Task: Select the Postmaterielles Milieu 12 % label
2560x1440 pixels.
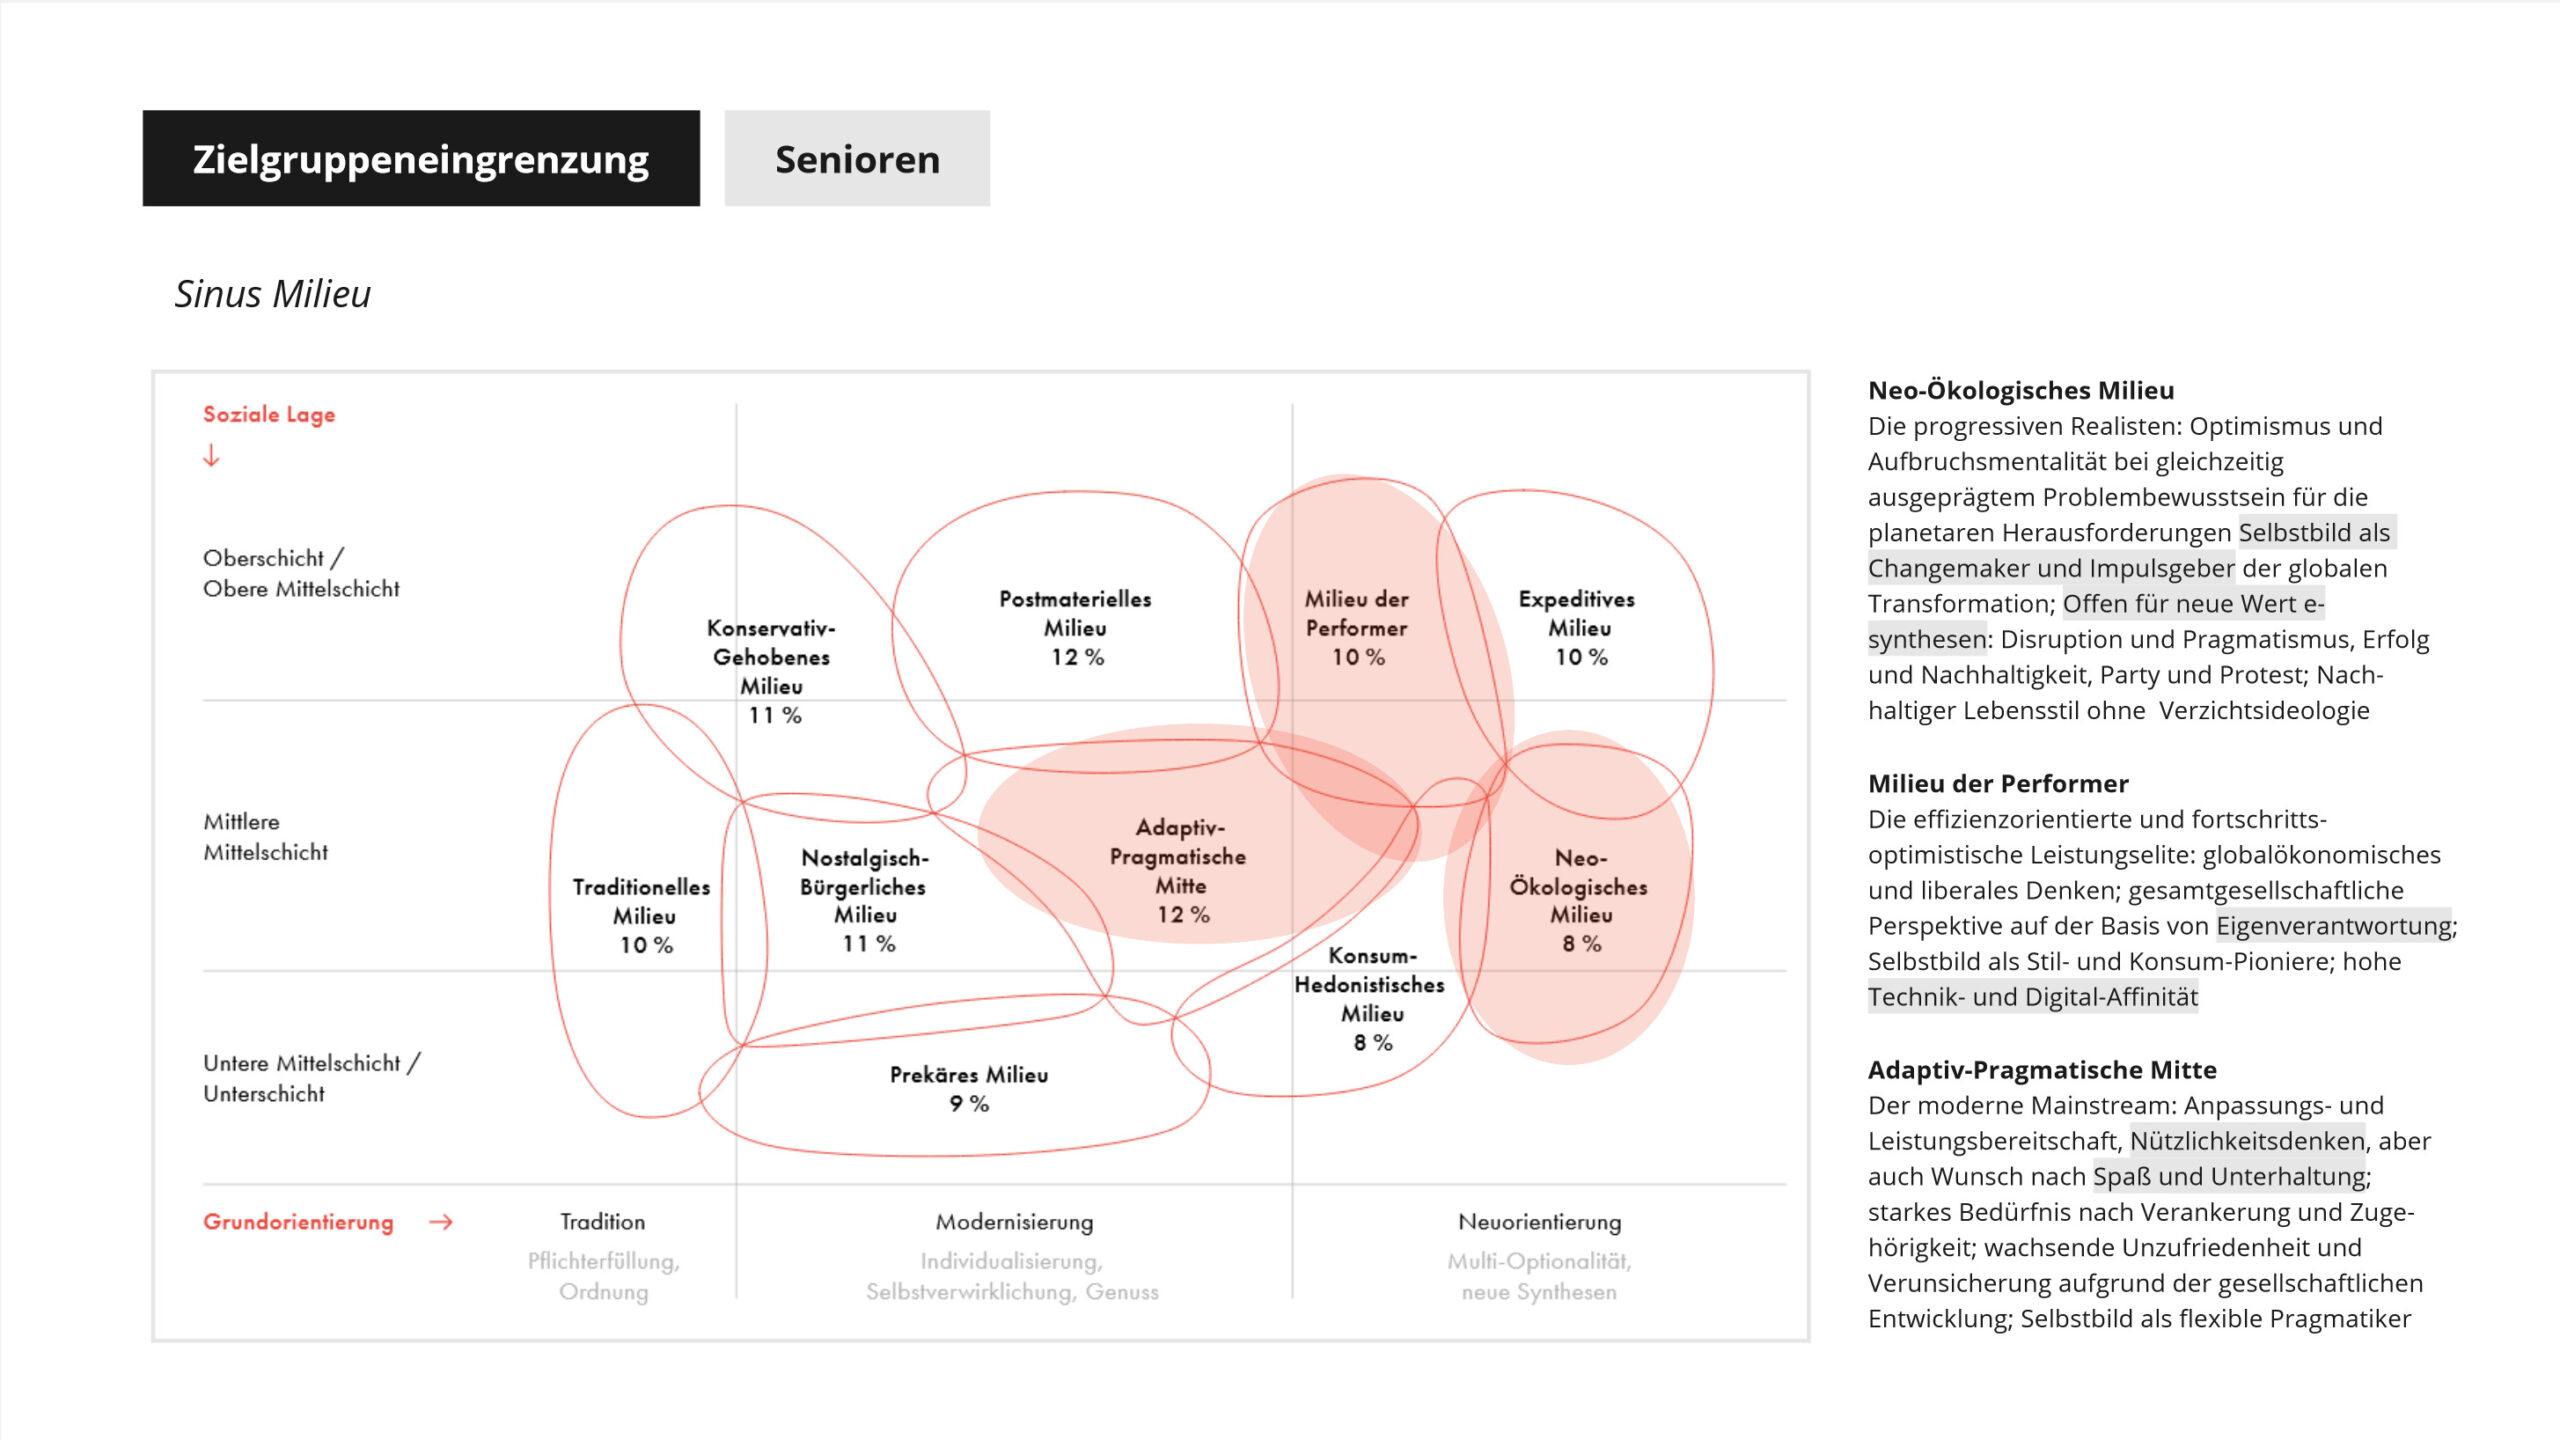Action: pyautogui.click(x=1075, y=628)
